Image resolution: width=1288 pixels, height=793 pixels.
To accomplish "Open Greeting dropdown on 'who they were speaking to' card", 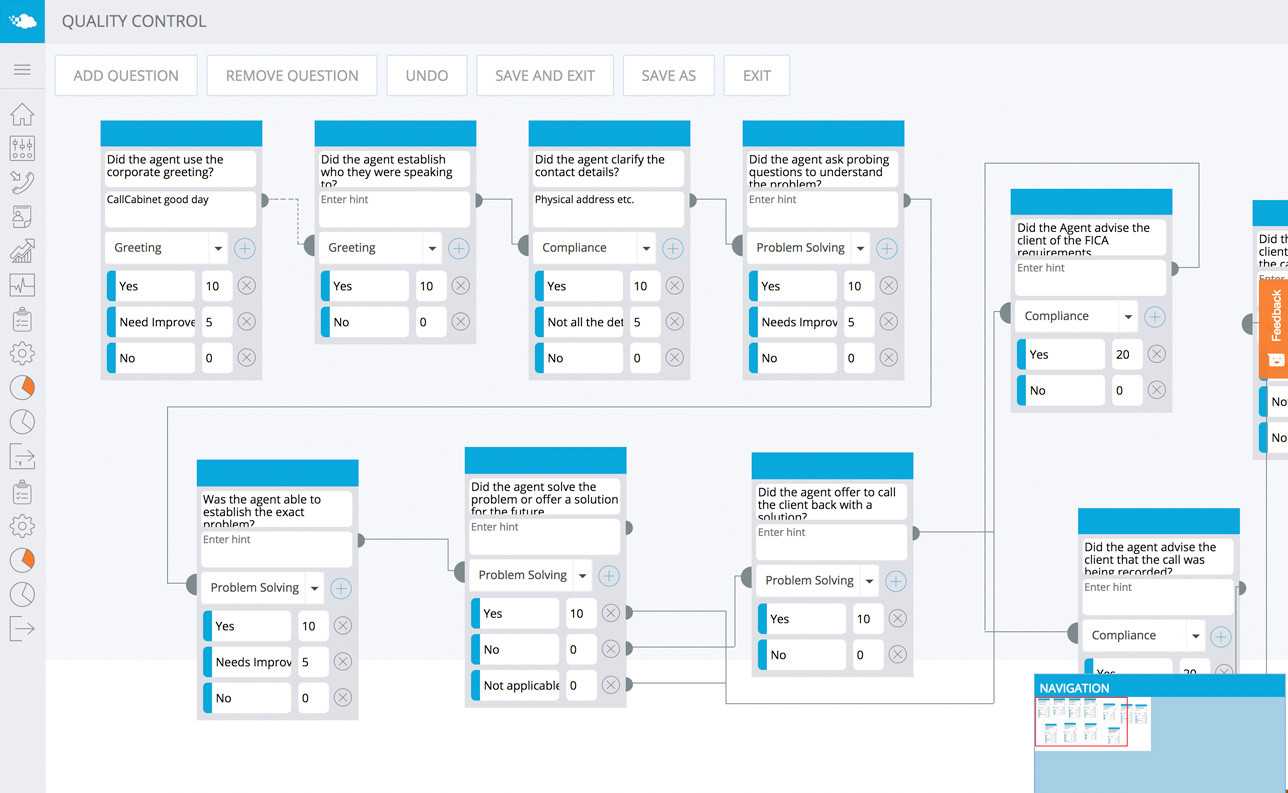I will [x=381, y=248].
